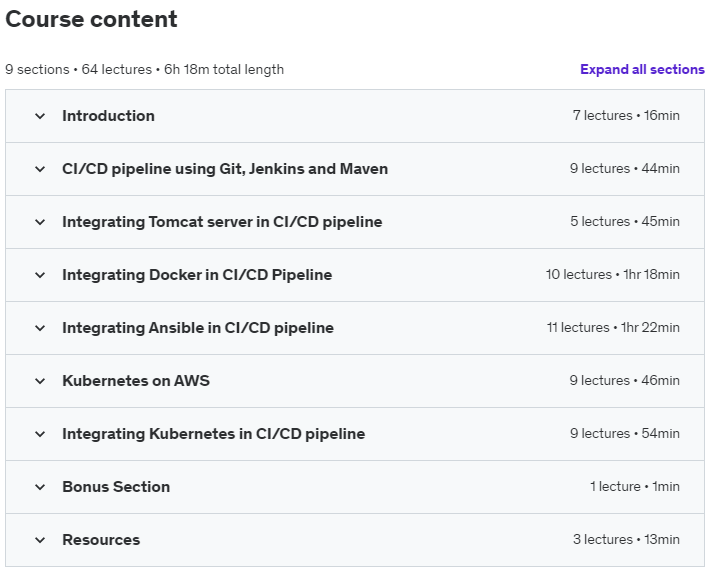Select 'Integrating Docker in CI/CD Pipeline' title

pos(197,275)
